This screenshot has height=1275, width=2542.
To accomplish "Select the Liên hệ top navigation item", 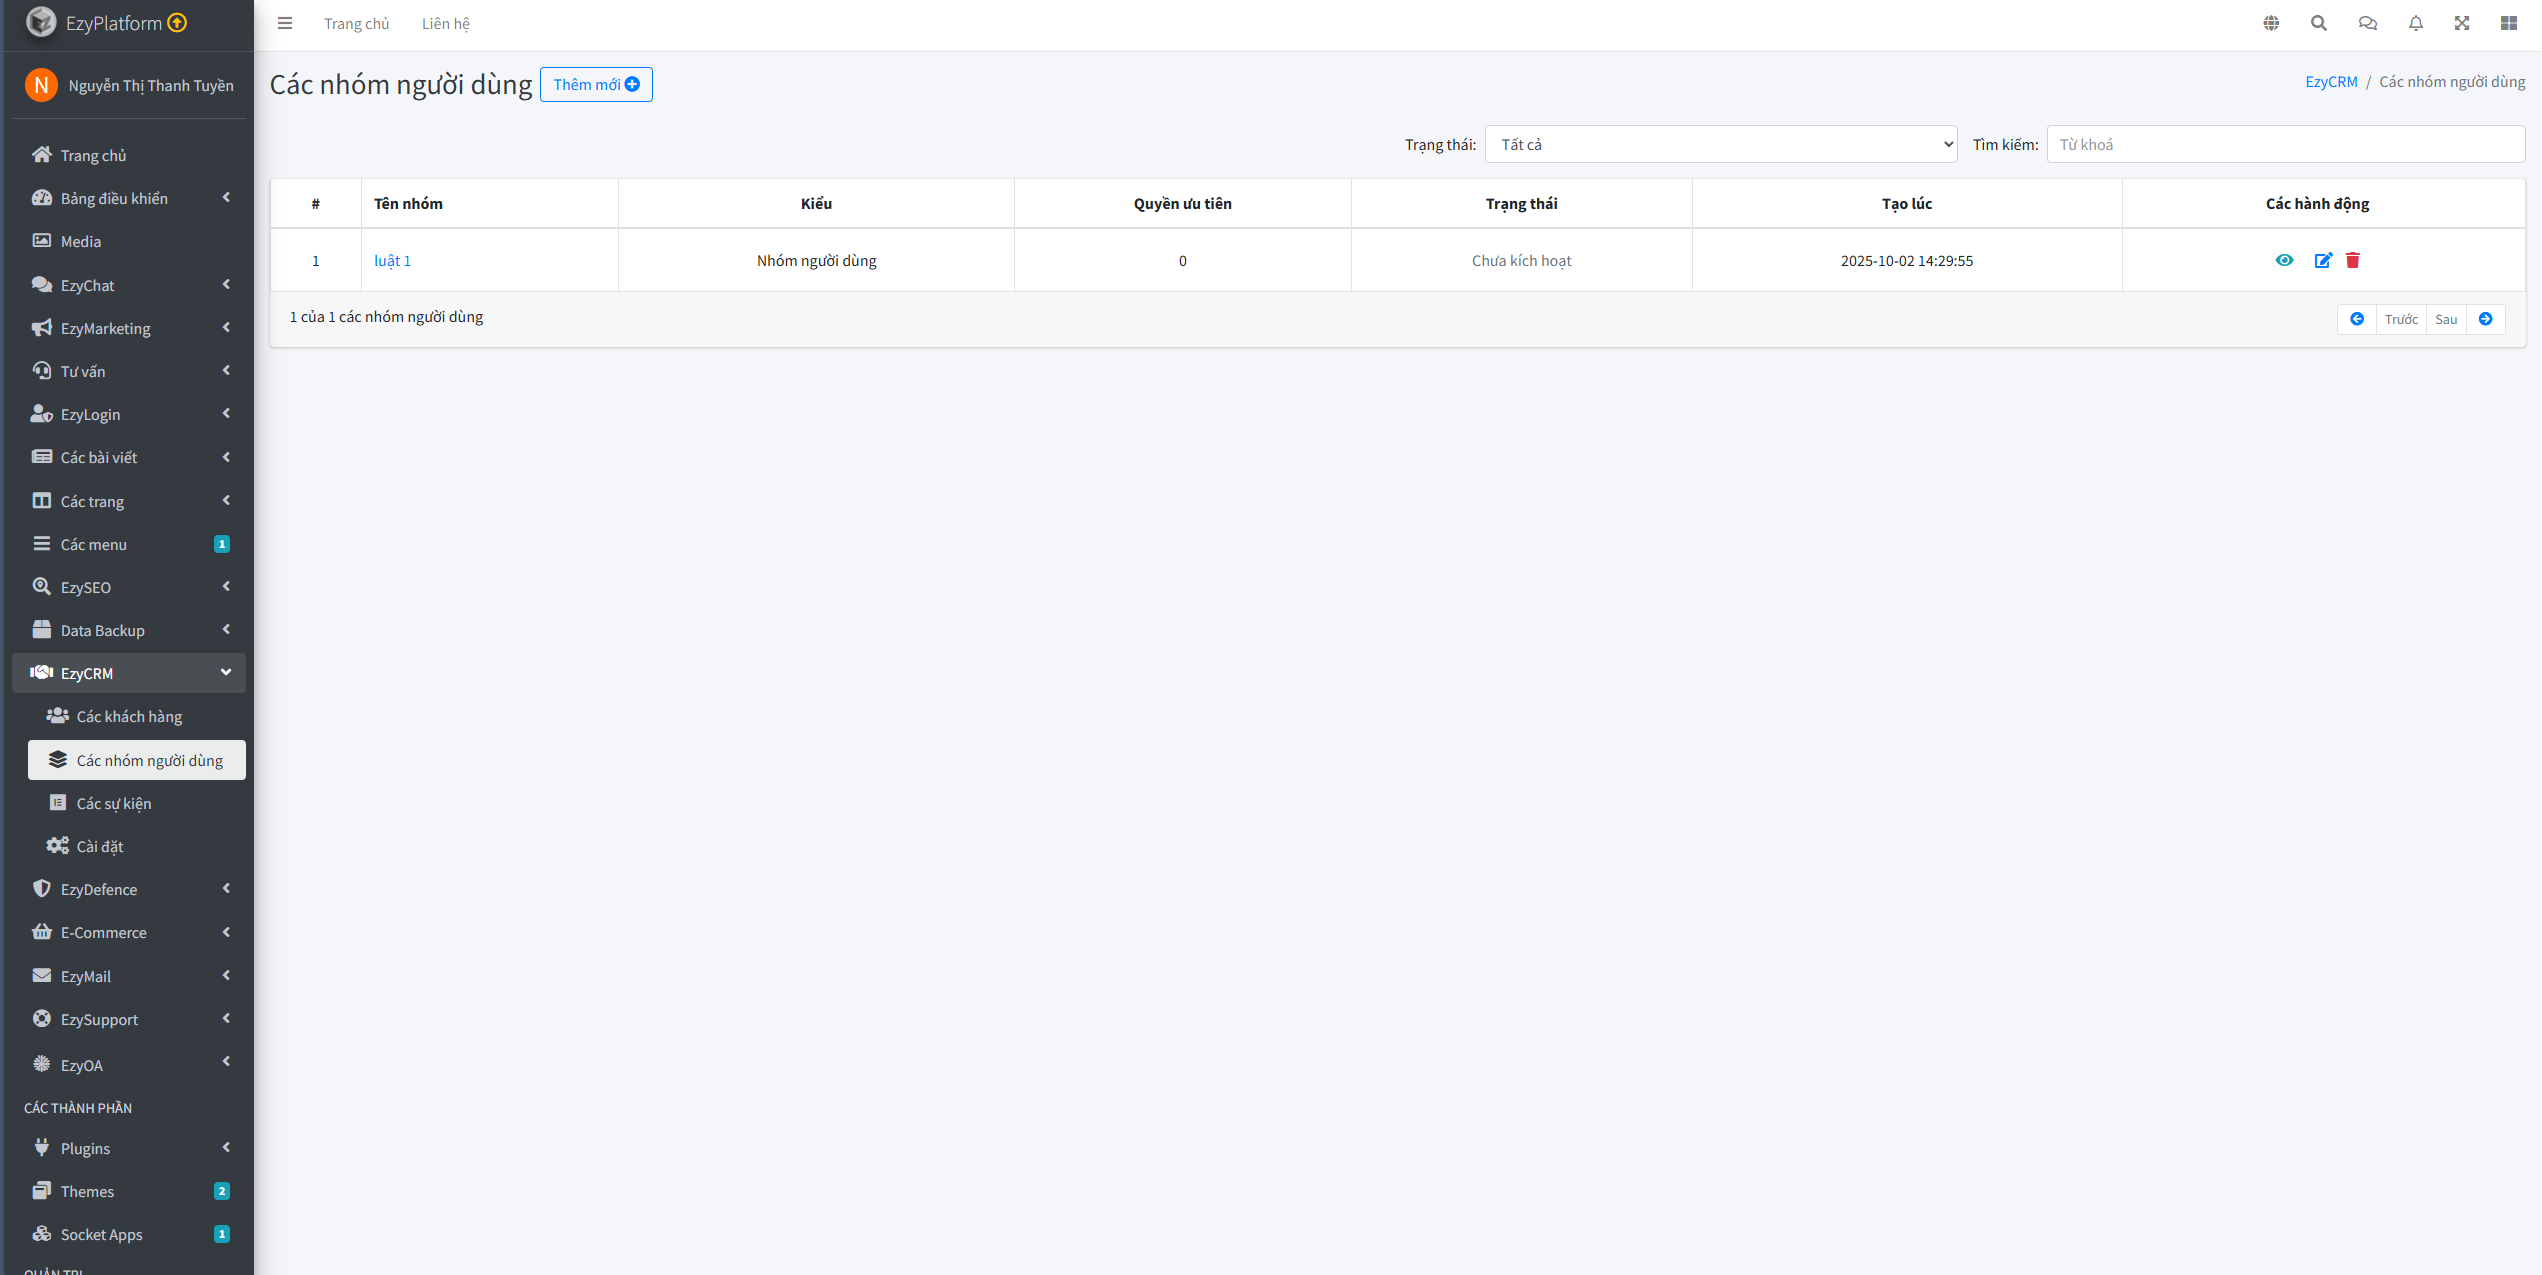I will coord(445,23).
